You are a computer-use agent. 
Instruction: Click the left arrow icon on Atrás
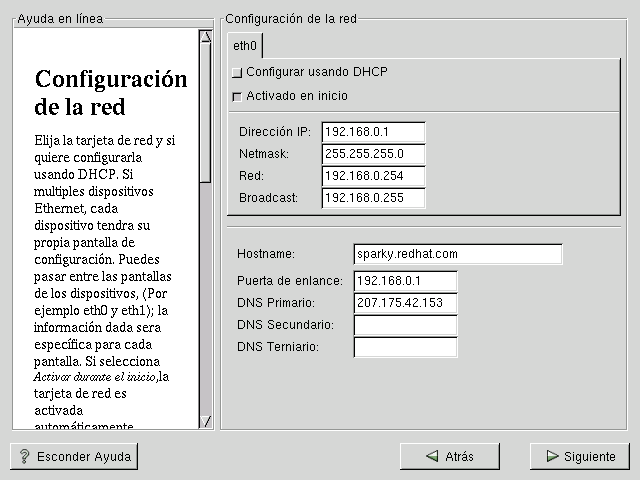click(x=432, y=456)
